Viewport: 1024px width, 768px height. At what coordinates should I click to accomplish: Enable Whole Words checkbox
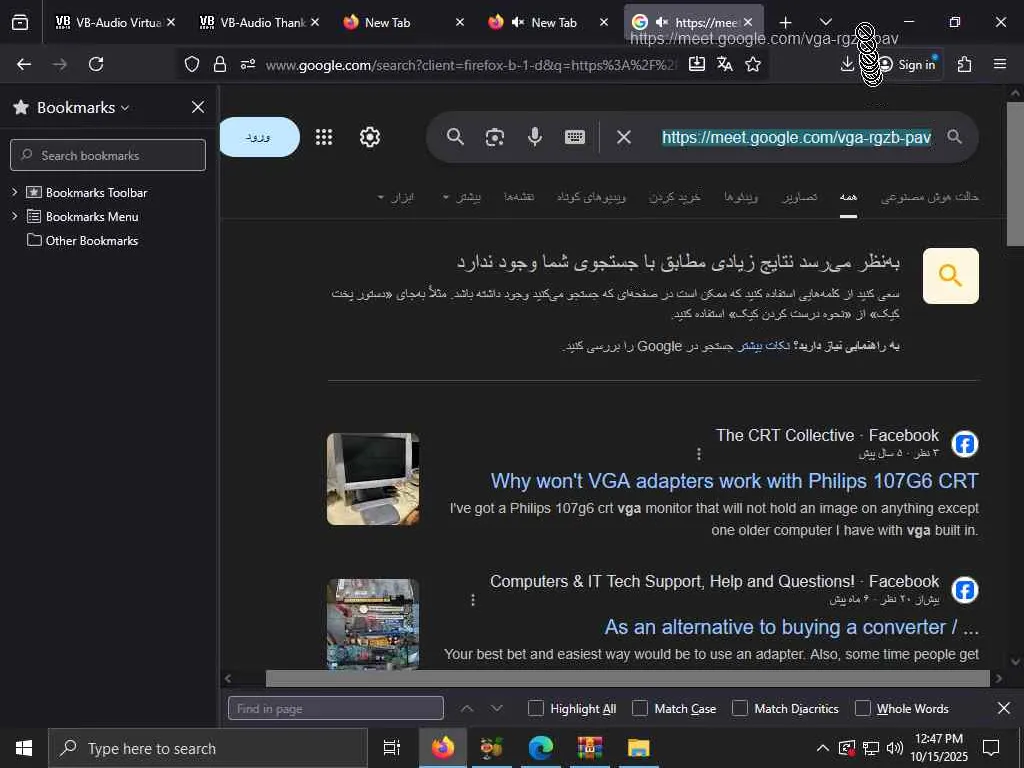click(x=863, y=708)
